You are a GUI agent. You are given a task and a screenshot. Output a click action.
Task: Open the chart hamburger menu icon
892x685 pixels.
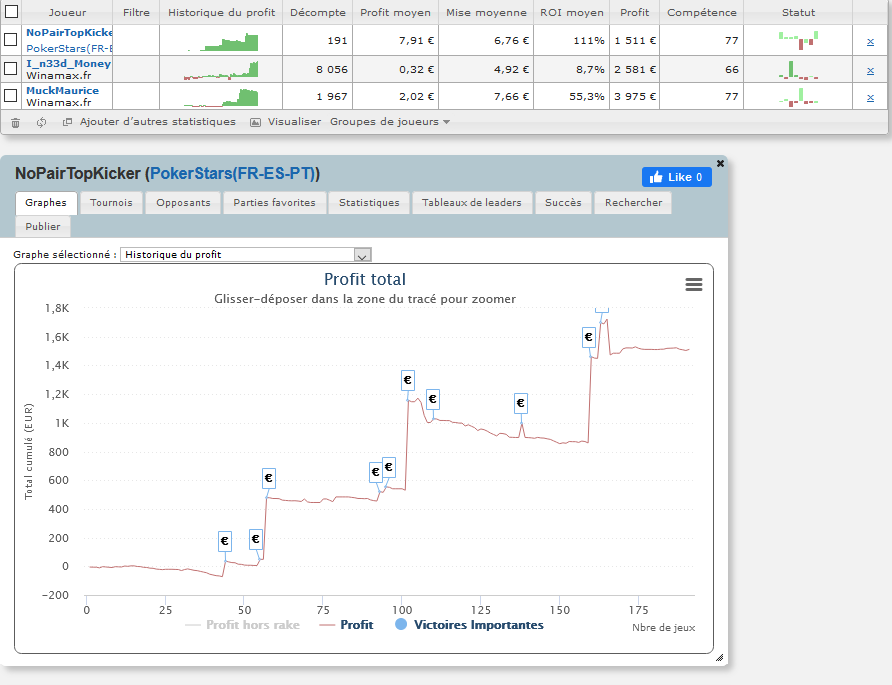click(x=693, y=284)
